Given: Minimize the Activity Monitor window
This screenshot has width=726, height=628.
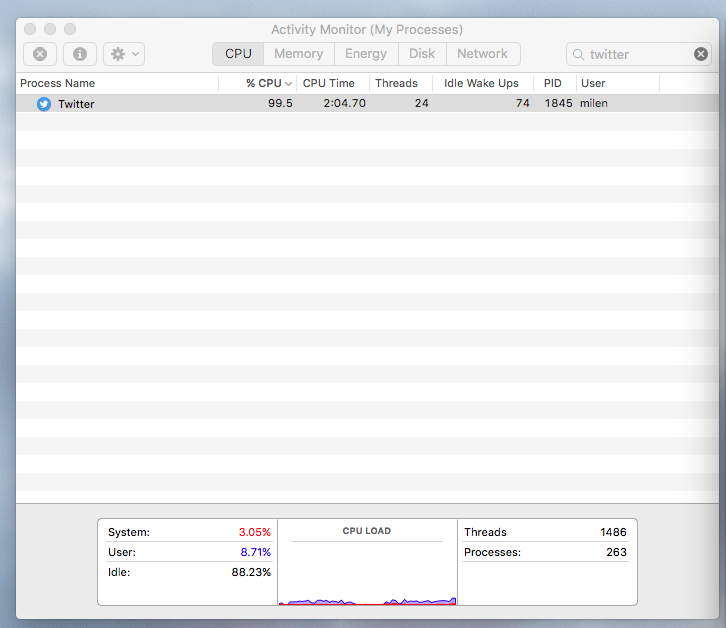Looking at the screenshot, I should click(x=50, y=29).
